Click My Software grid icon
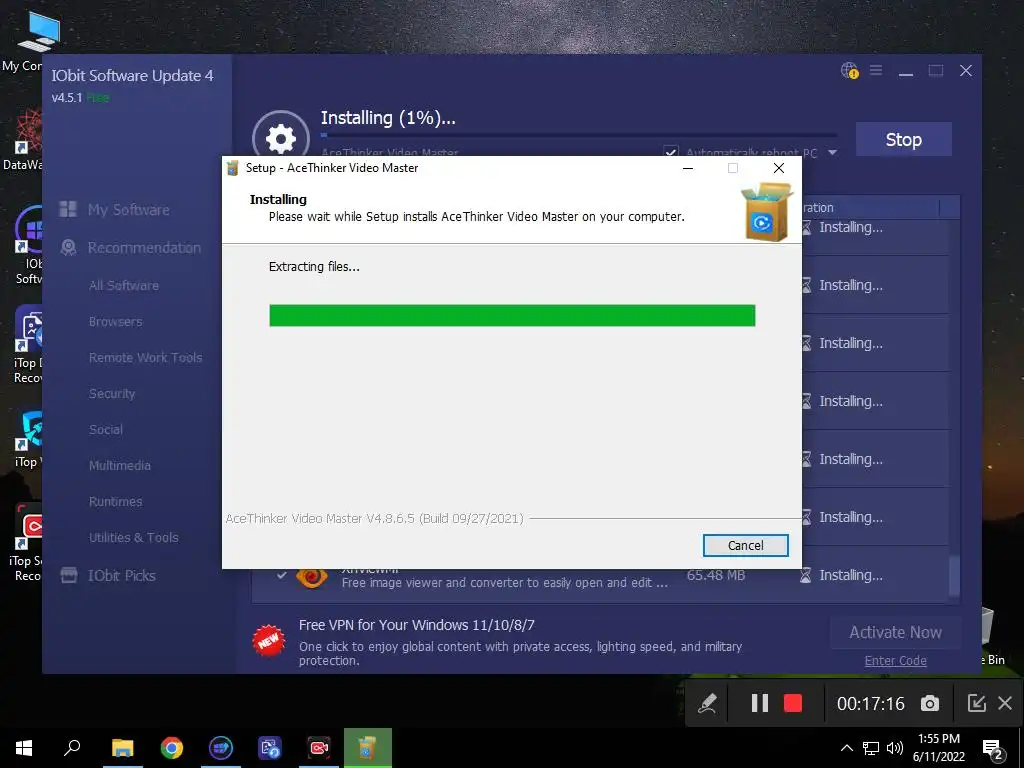This screenshot has height=768, width=1024. 68,209
